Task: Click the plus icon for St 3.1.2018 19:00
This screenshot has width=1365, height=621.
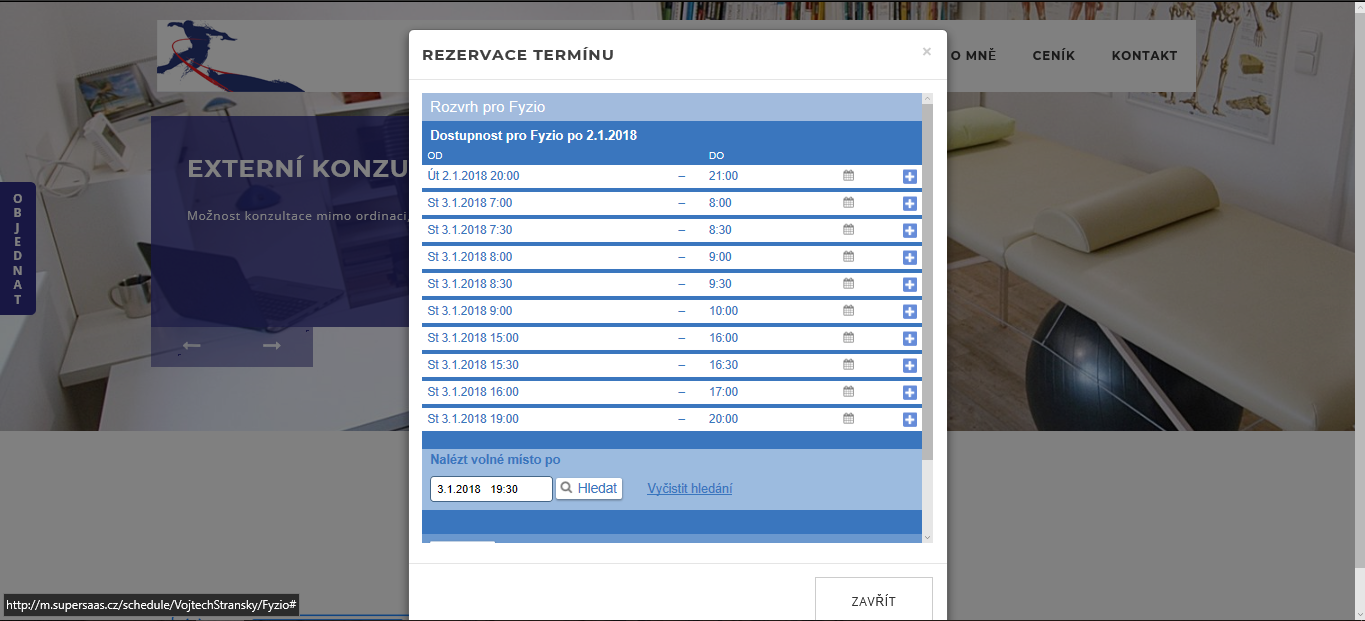Action: tap(909, 420)
